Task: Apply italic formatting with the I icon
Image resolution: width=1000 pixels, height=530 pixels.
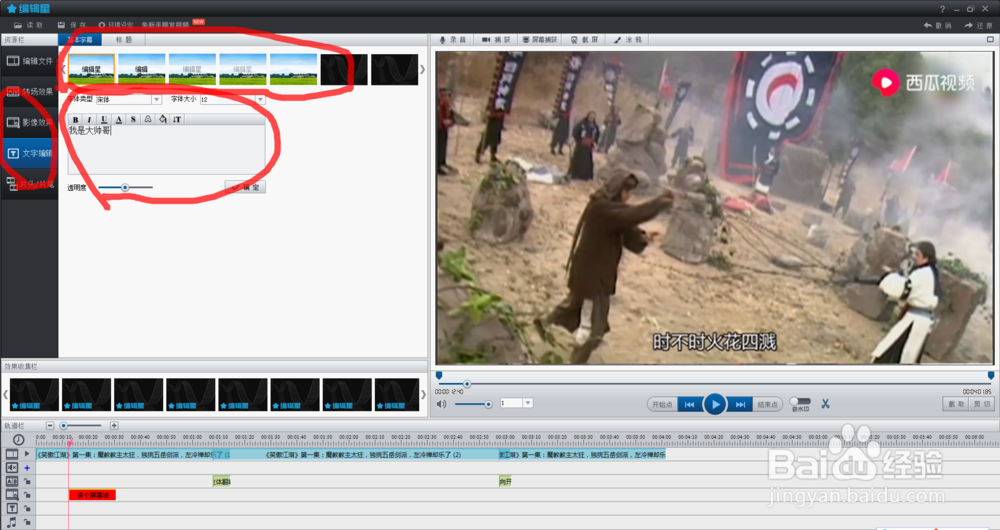Action: pyautogui.click(x=89, y=119)
